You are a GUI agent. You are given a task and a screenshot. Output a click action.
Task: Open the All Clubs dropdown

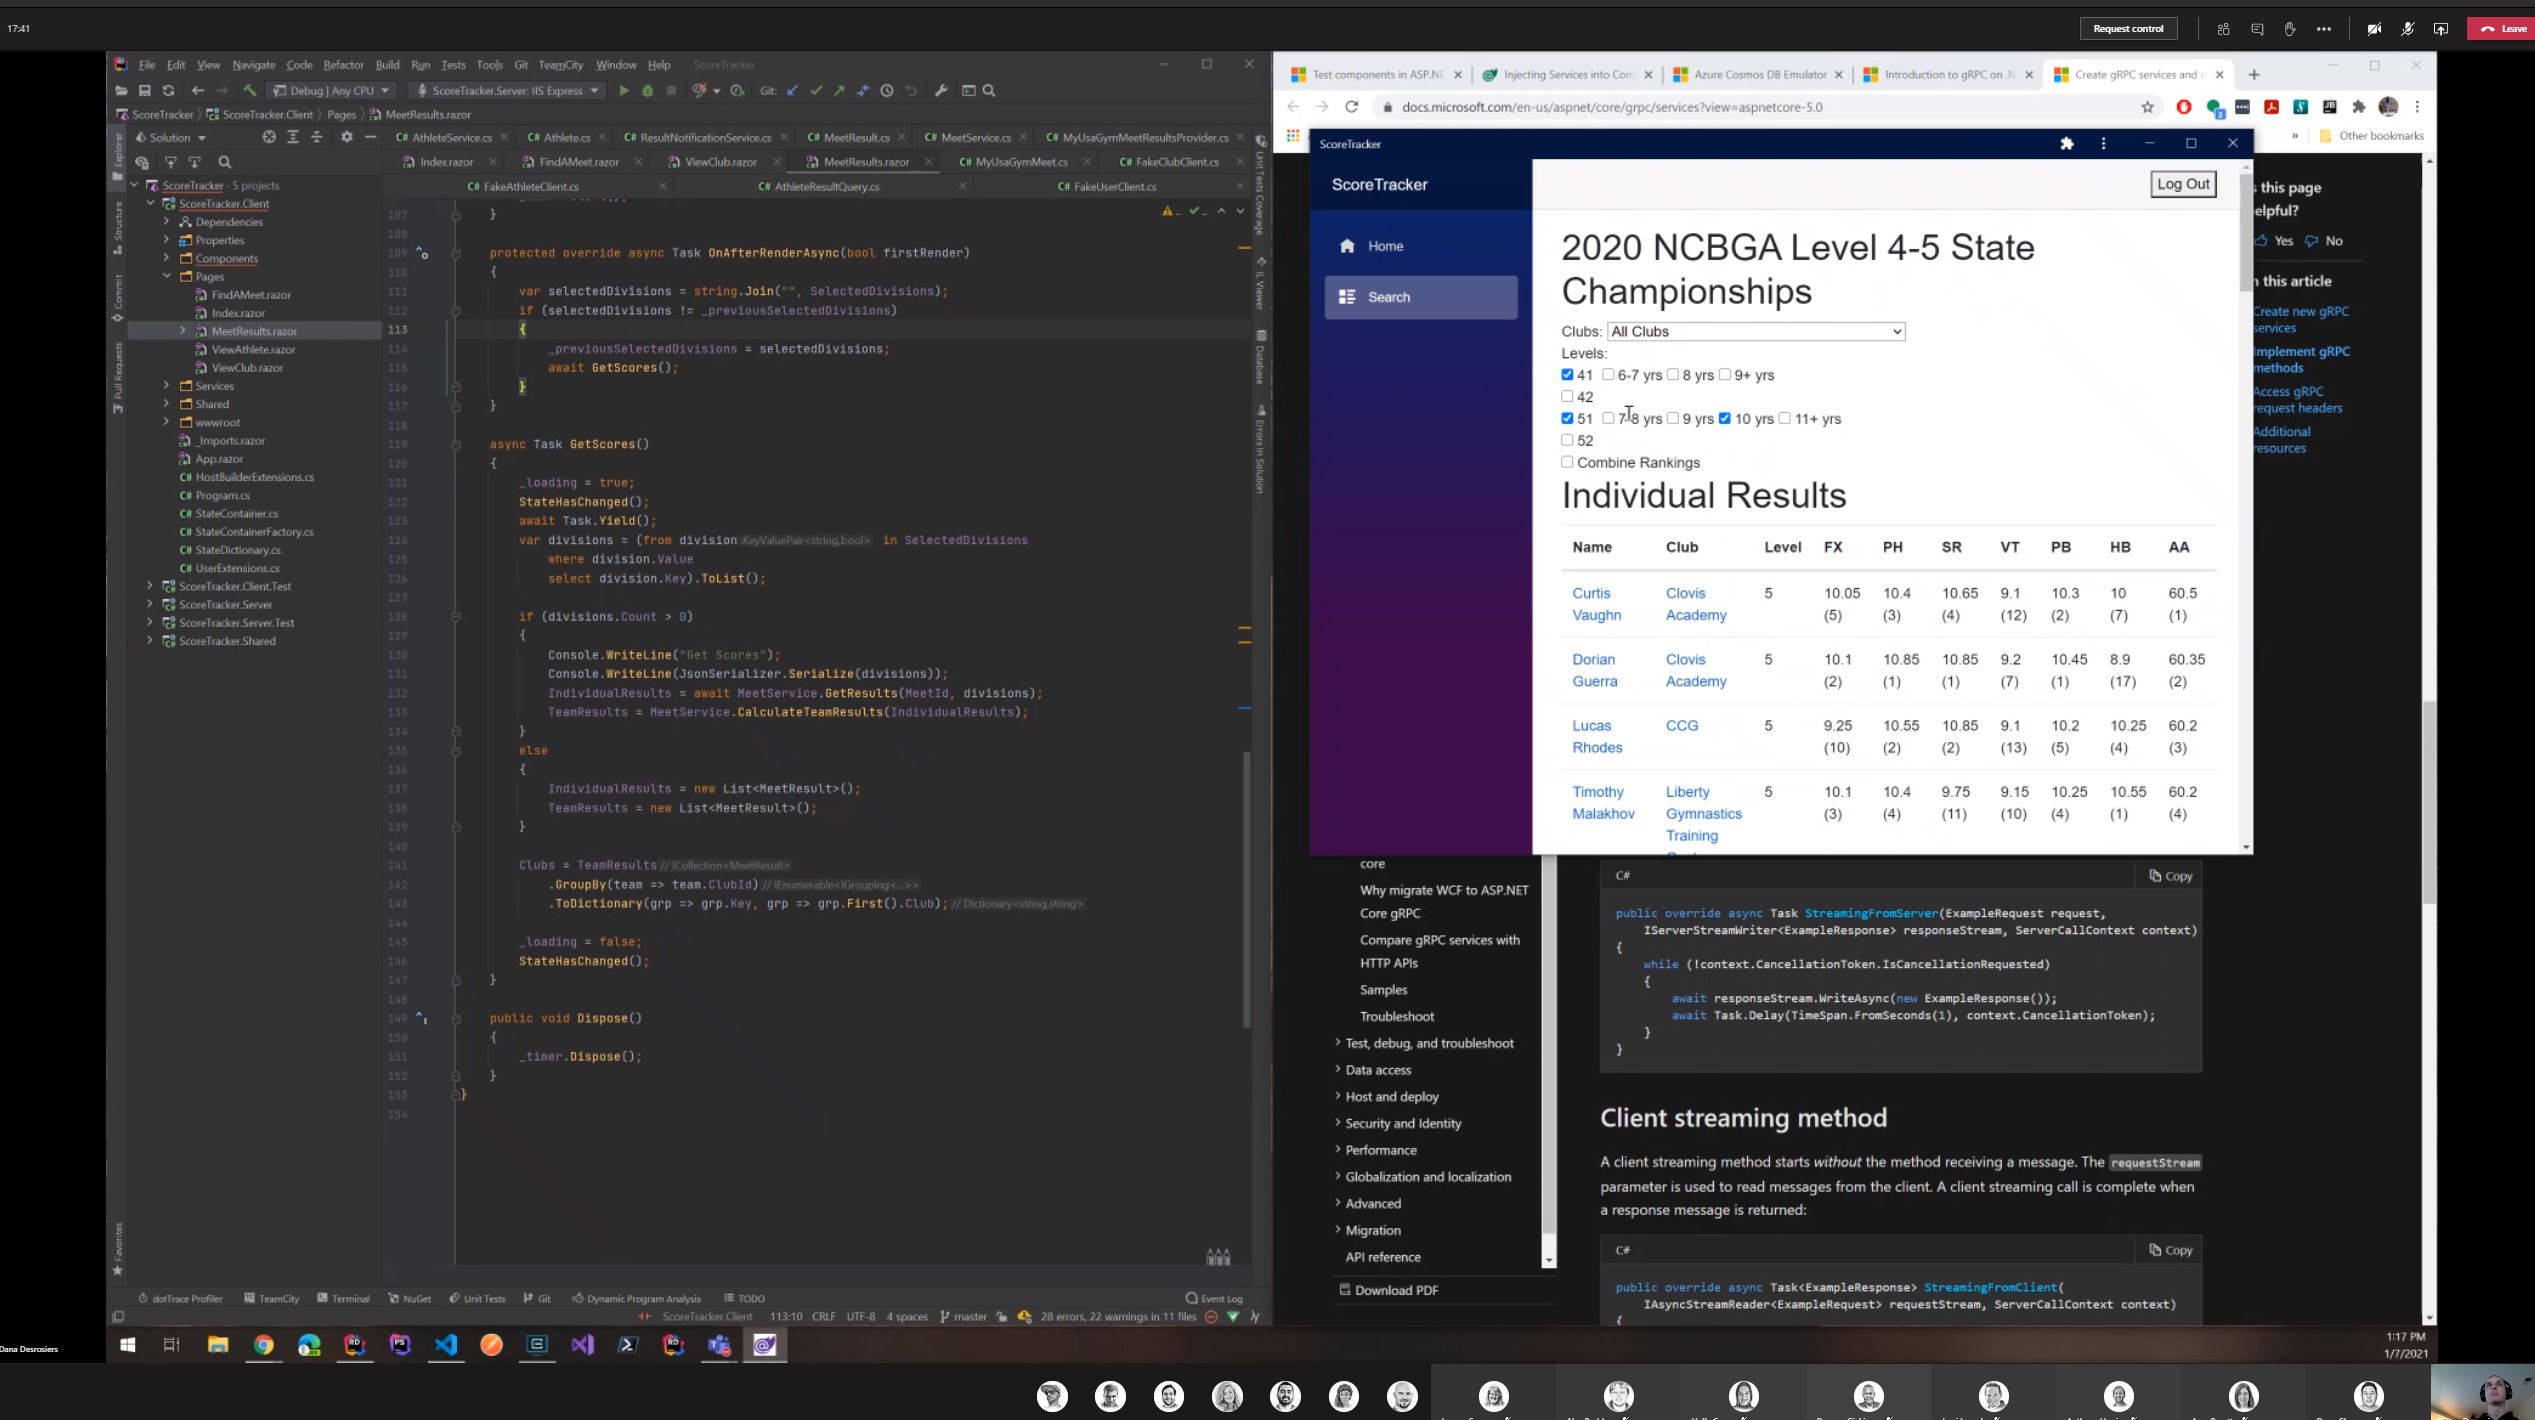(1755, 332)
